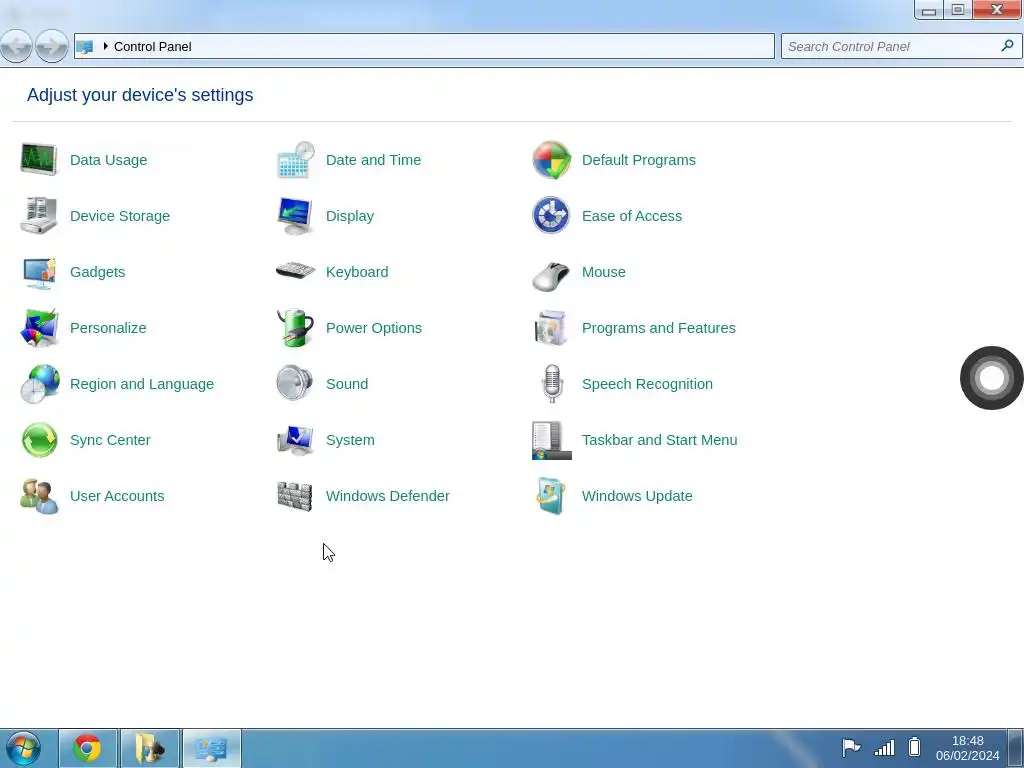Open the Display settings link
The image size is (1024, 768).
[x=350, y=216]
